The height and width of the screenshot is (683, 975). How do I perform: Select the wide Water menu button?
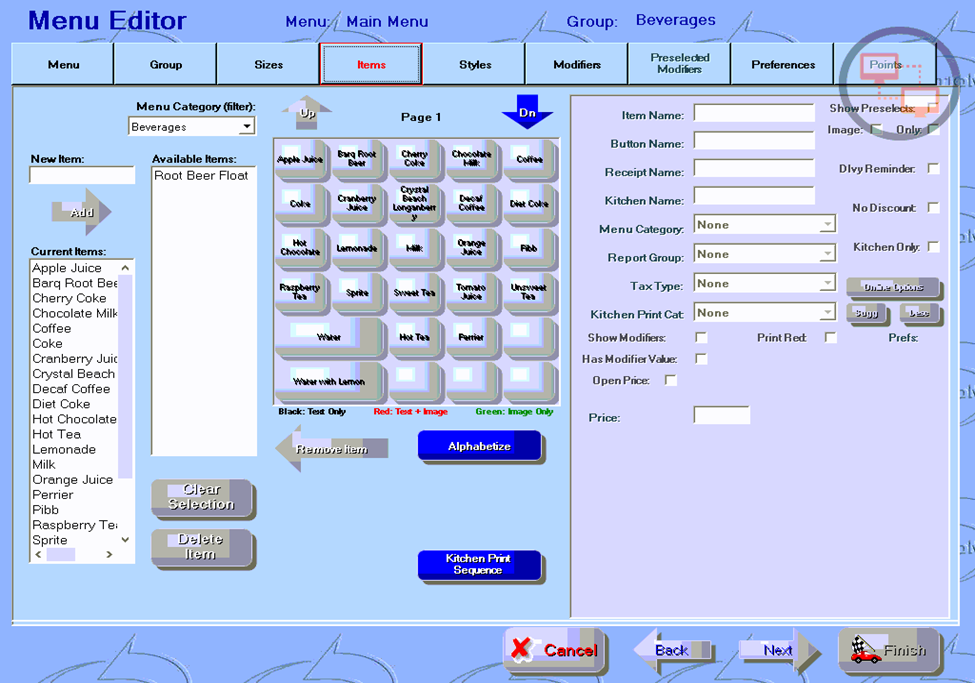330,337
